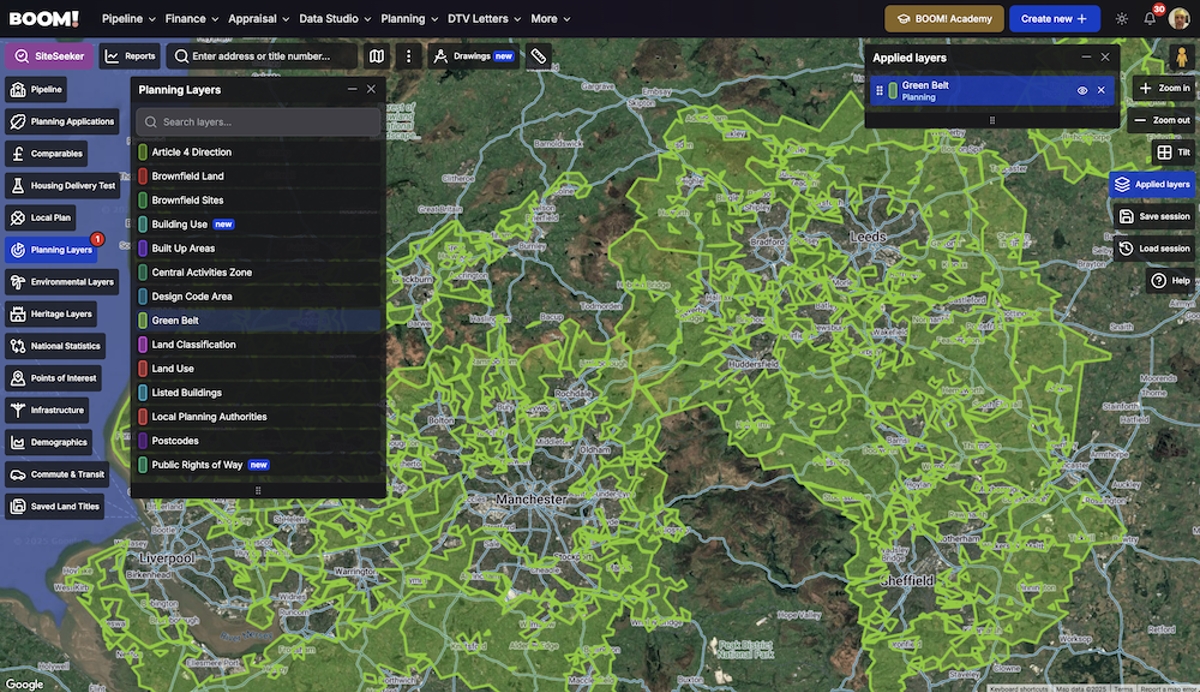
Task: Activate the Street View pegman
Action: tap(1181, 57)
